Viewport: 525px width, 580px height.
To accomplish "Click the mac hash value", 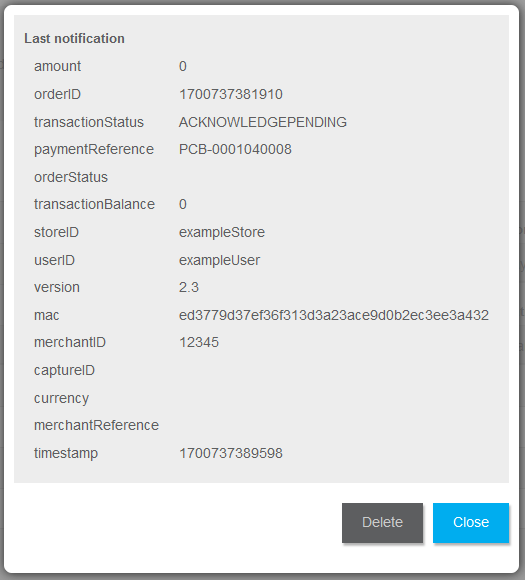I will 334,315.
